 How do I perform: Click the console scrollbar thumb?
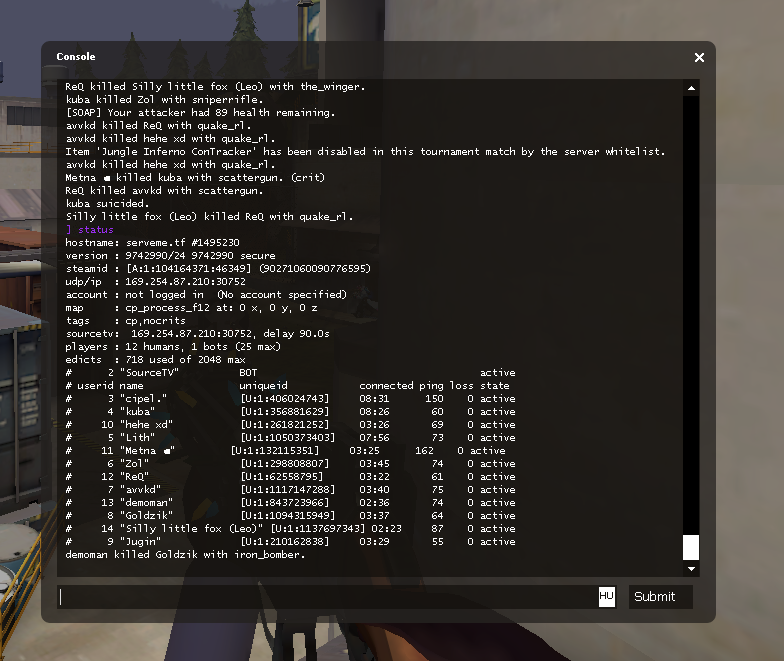coord(691,547)
